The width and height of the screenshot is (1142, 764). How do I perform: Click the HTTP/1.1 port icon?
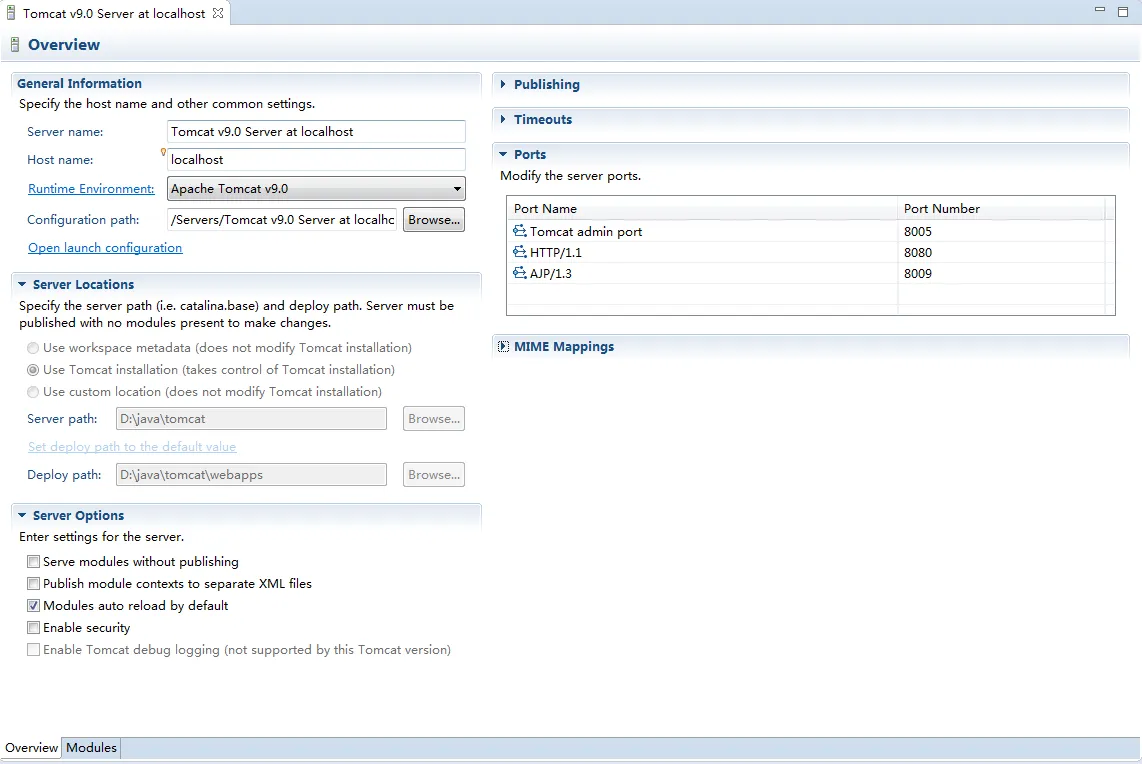[519, 252]
